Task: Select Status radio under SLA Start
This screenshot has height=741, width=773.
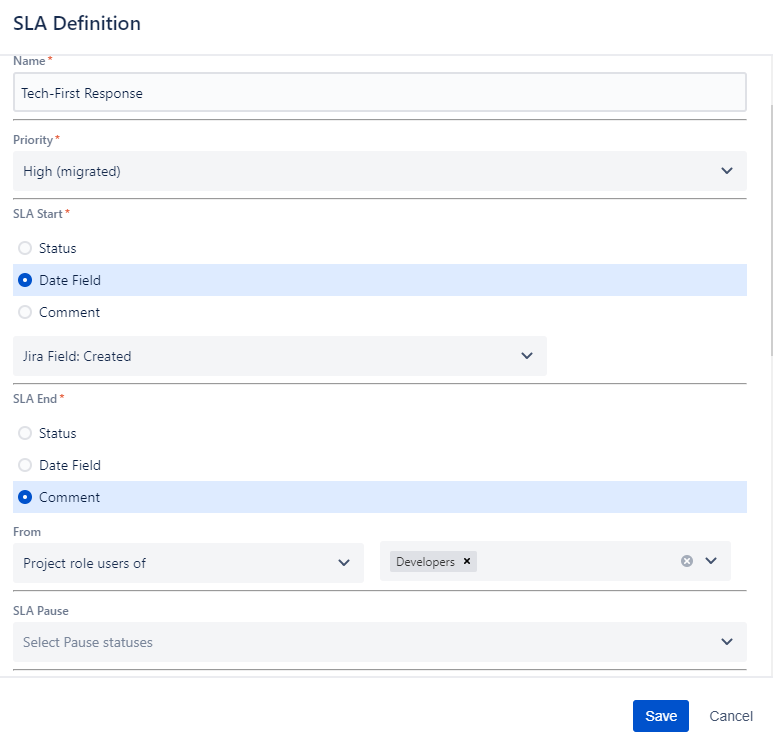Action: point(25,248)
